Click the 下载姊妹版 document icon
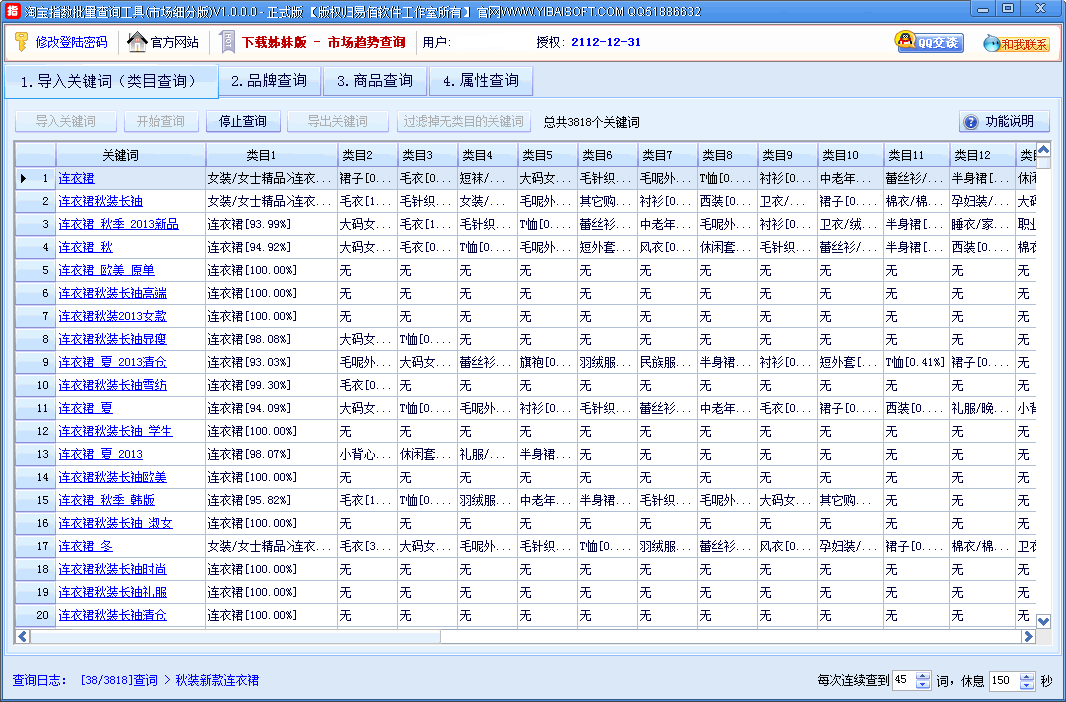This screenshot has width=1066, height=702. [227, 42]
